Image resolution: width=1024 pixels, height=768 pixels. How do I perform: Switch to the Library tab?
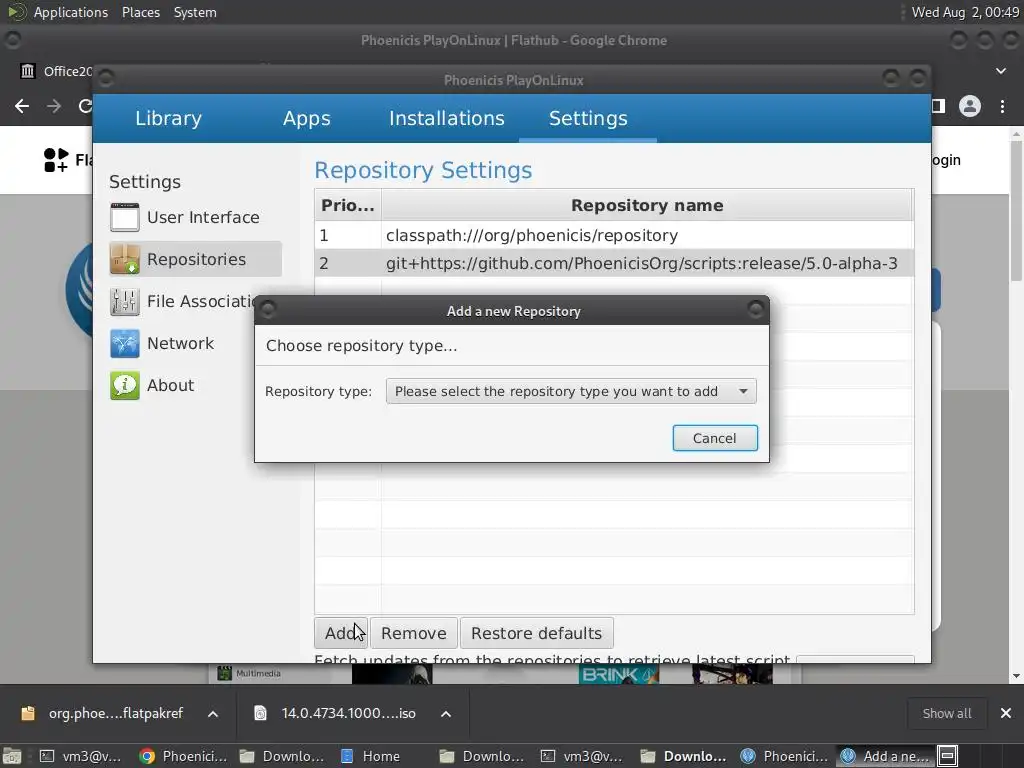[x=168, y=118]
